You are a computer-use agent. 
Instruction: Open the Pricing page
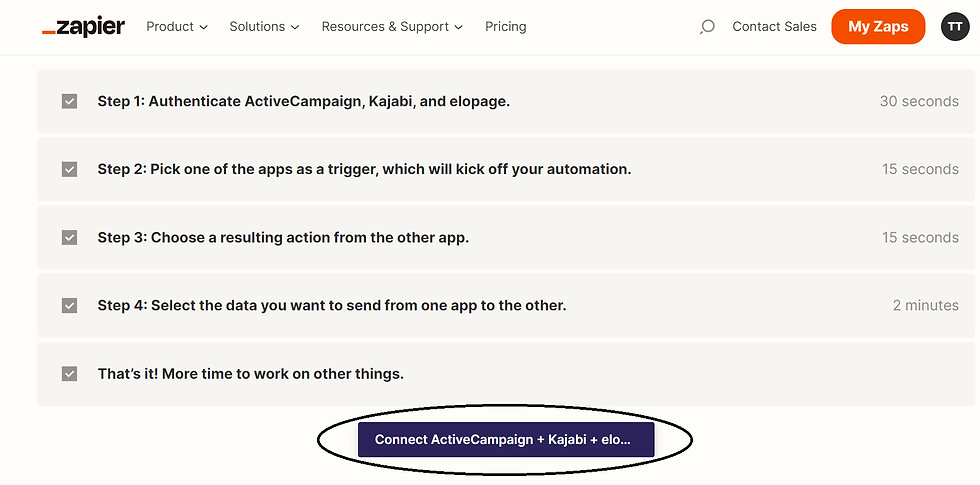pos(506,27)
